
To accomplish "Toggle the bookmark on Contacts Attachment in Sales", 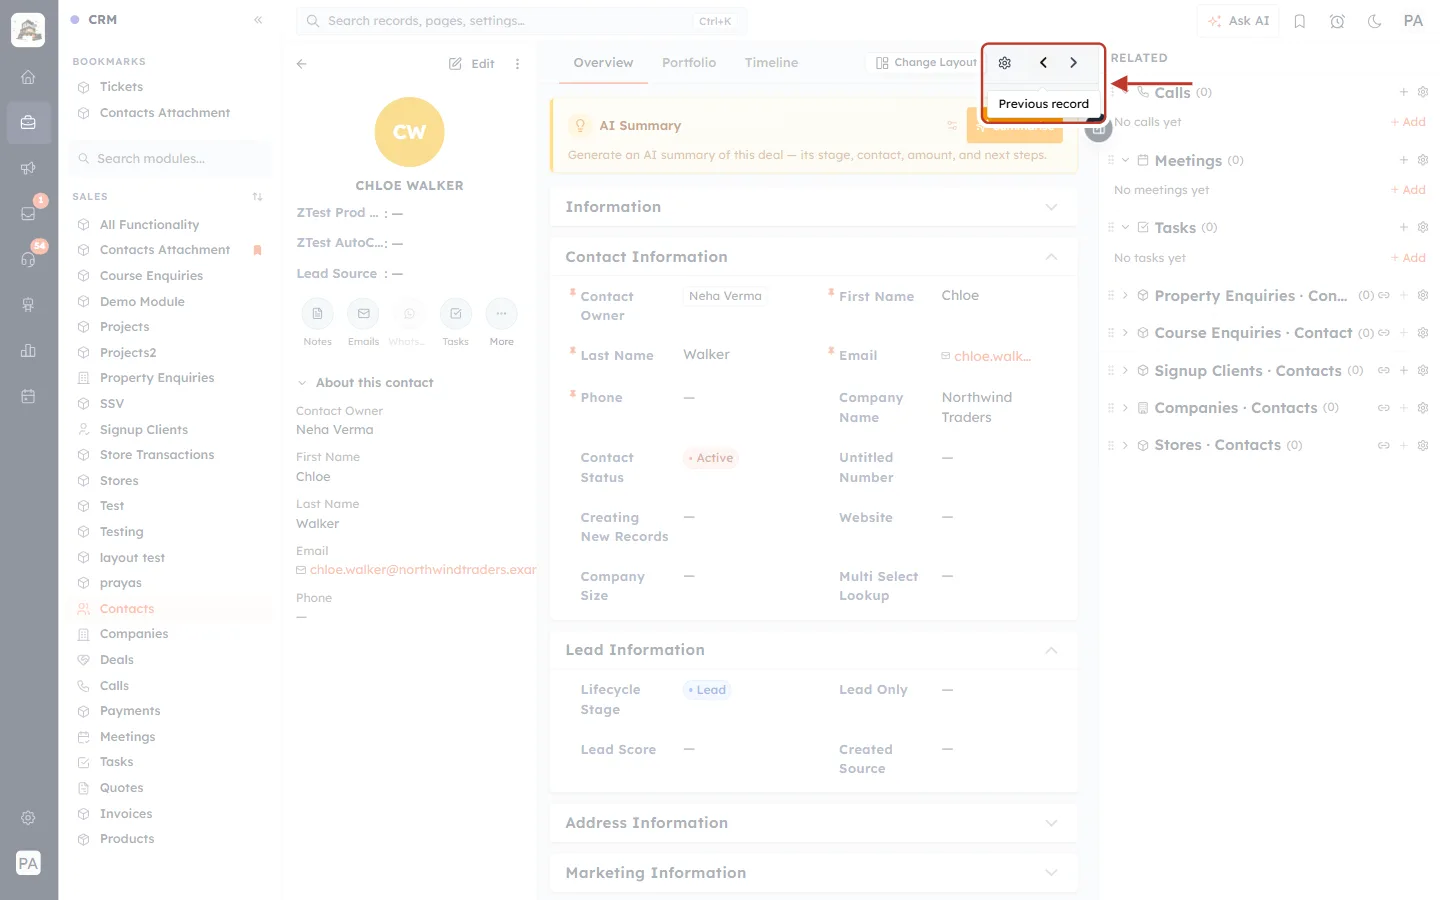I will pos(257,250).
